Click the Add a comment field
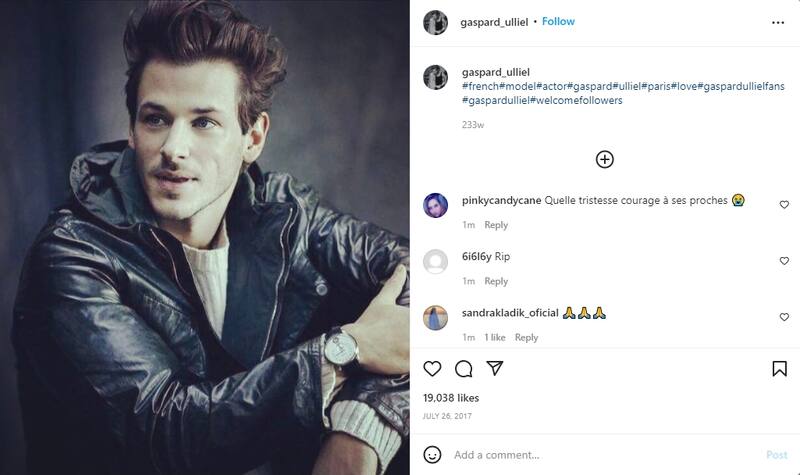800x475 pixels. [x=605, y=455]
